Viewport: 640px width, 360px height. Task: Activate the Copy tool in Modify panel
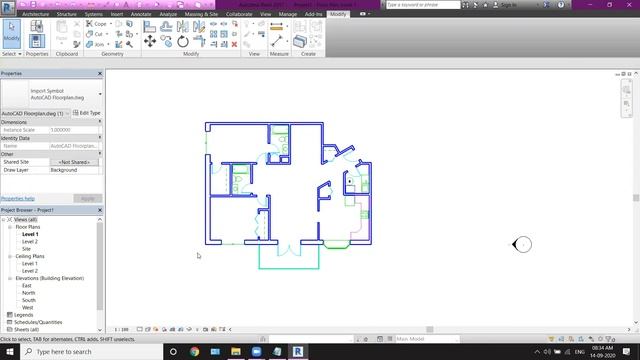(166, 41)
